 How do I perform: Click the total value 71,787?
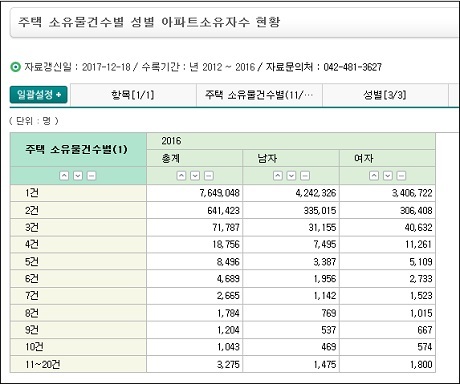pos(226,228)
